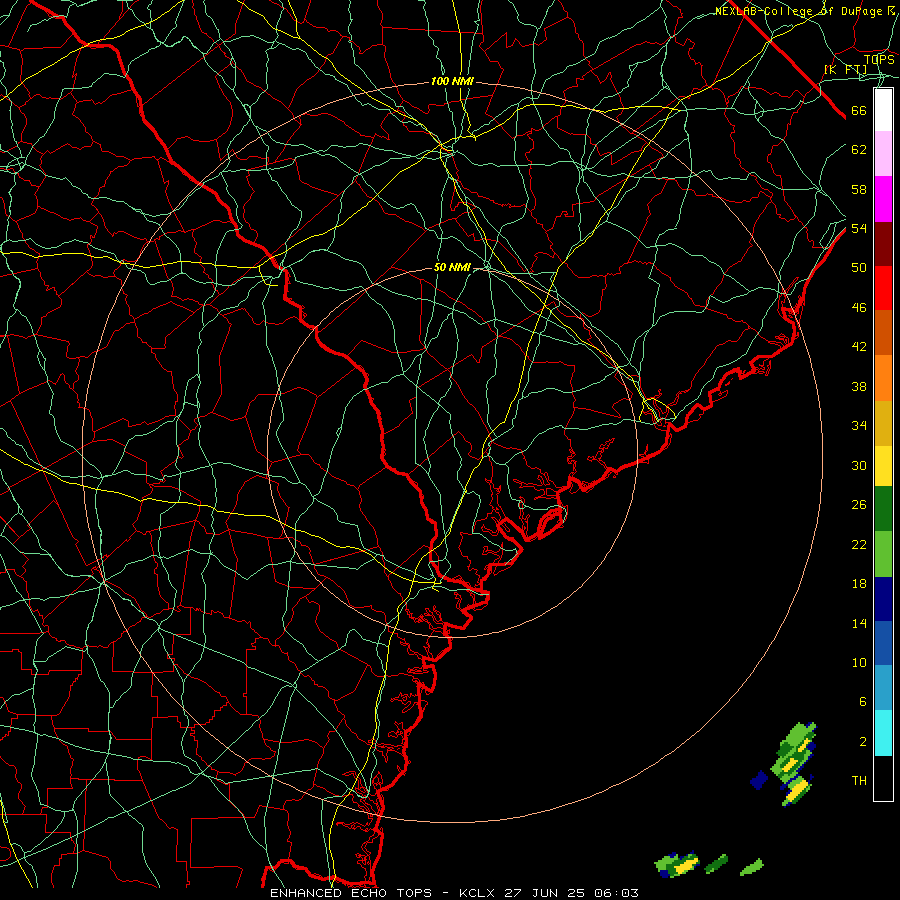The image size is (900, 900).
Task: Click the bright red legend color band
Action: click(x=883, y=288)
